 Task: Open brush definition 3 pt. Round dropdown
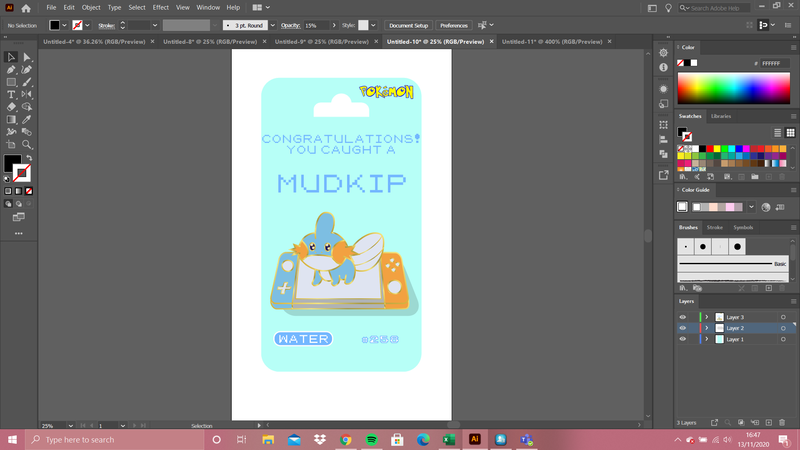[x=272, y=26]
